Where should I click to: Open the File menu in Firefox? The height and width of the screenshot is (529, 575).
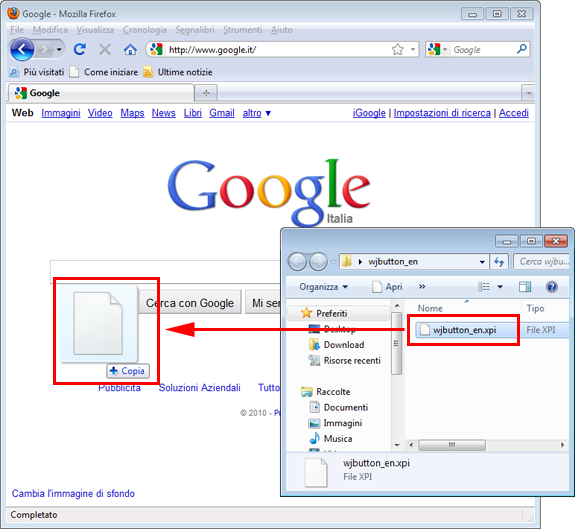tap(17, 30)
